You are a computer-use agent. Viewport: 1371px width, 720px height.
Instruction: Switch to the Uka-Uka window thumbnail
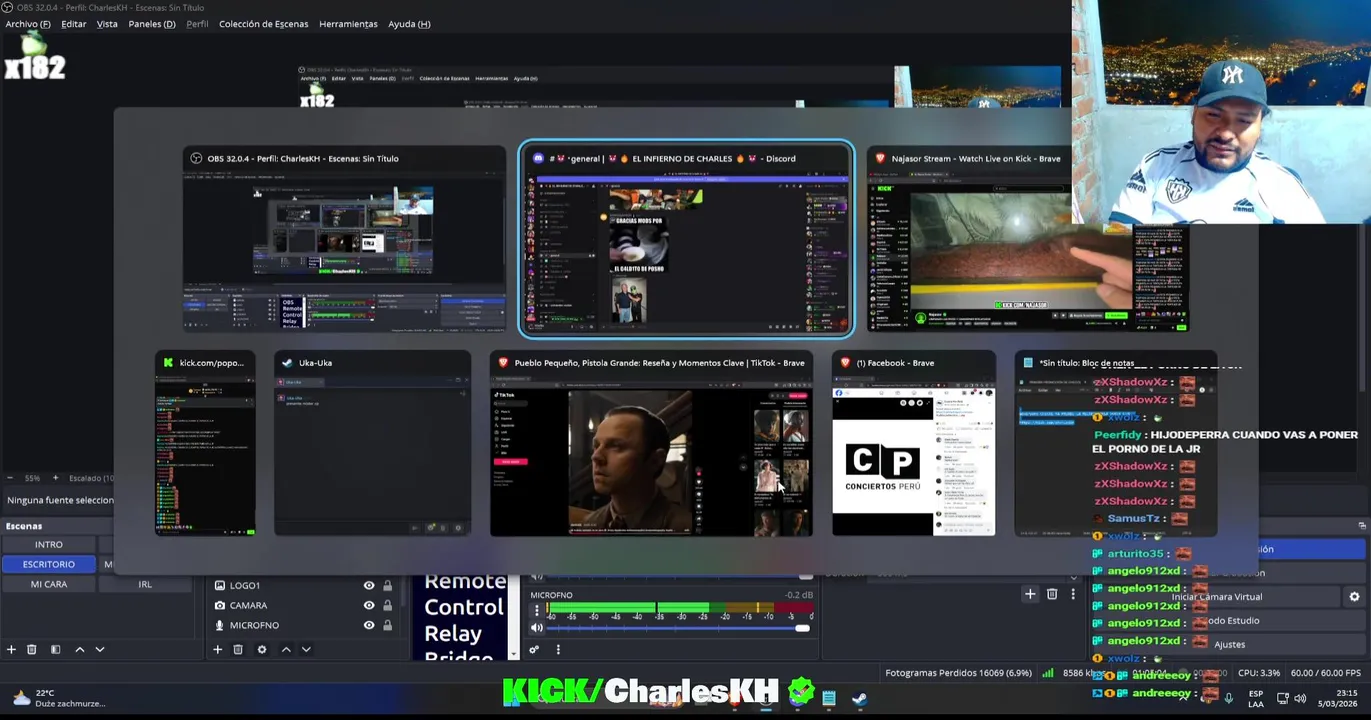point(372,445)
